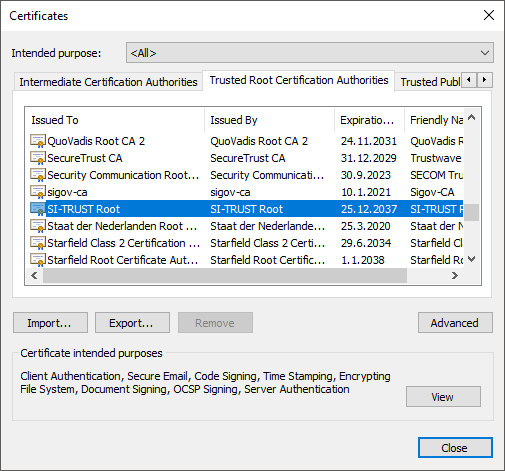Viewport: 505px width, 471px height.
Task: Click the SecureTrust CA certificate icon
Action: pos(38,158)
